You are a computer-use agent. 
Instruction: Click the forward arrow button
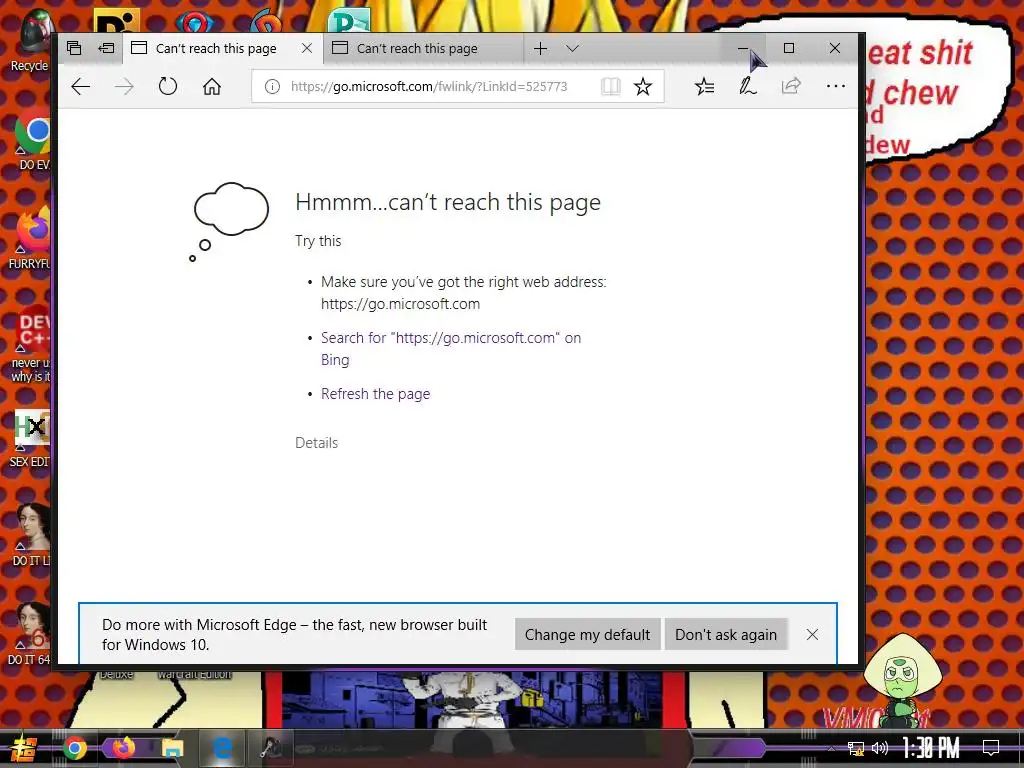(124, 86)
